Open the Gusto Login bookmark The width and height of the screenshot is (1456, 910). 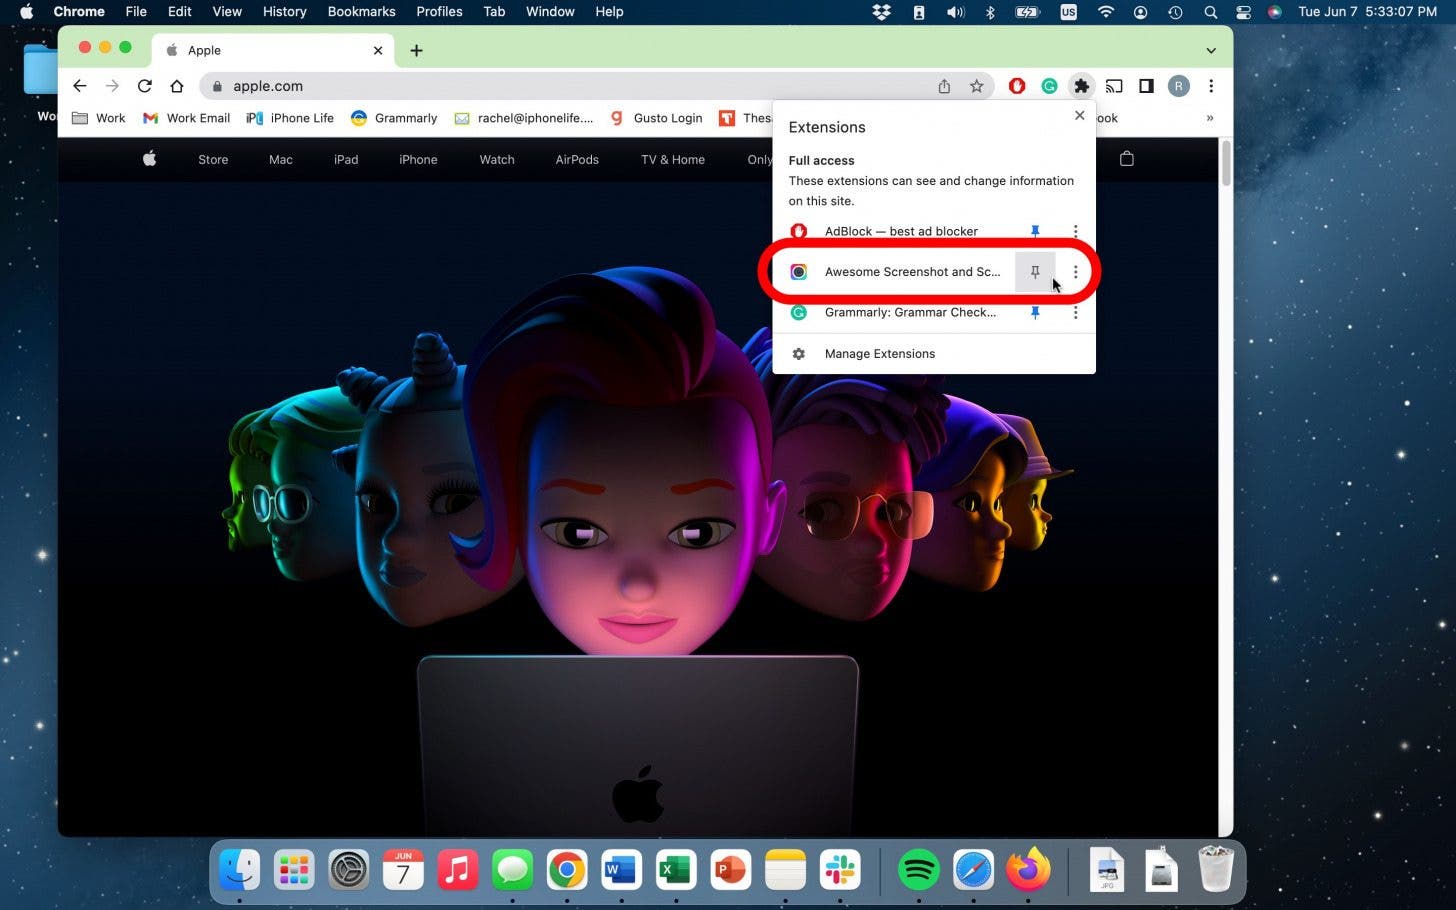656,118
